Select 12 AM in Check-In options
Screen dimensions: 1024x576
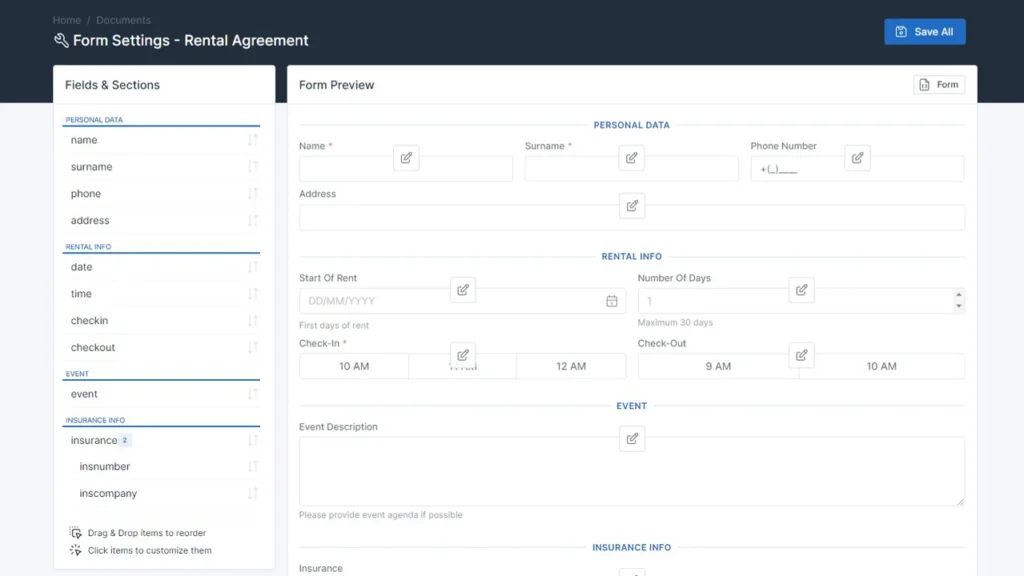(x=571, y=366)
